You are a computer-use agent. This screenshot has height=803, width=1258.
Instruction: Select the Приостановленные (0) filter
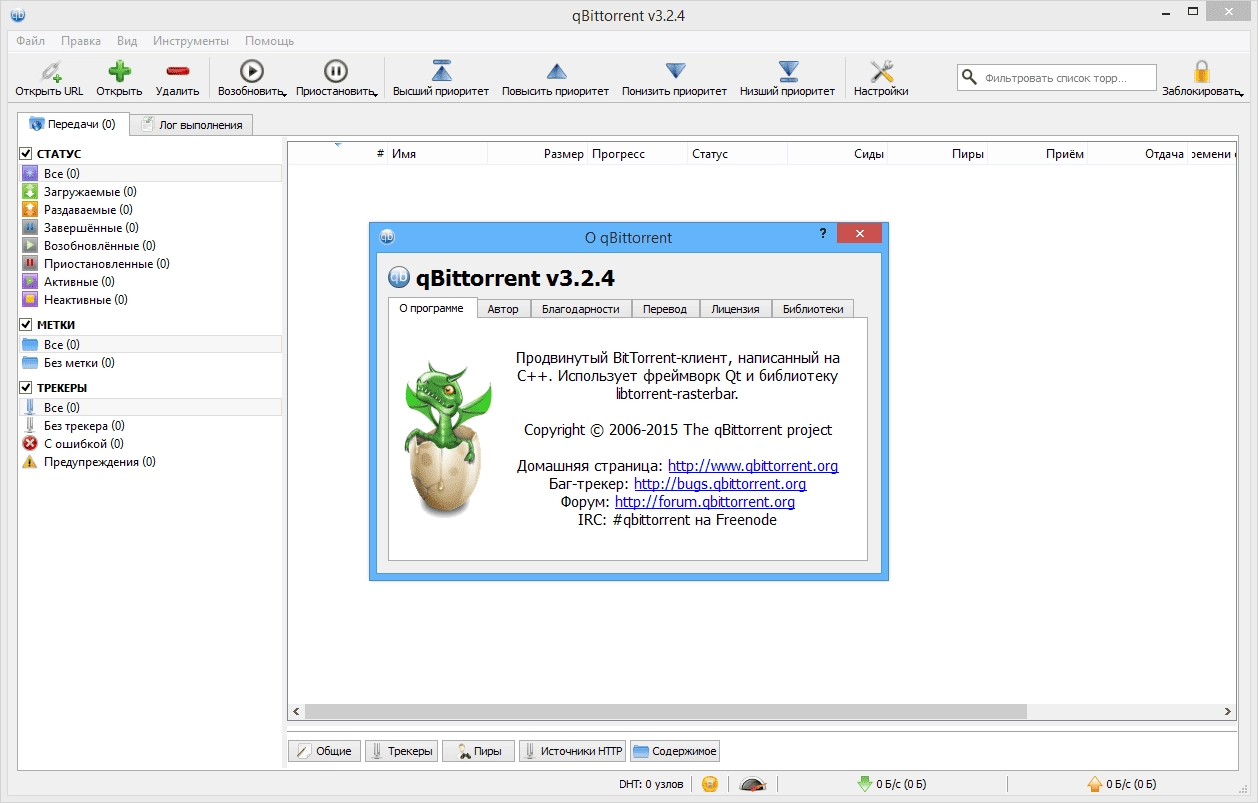click(106, 264)
